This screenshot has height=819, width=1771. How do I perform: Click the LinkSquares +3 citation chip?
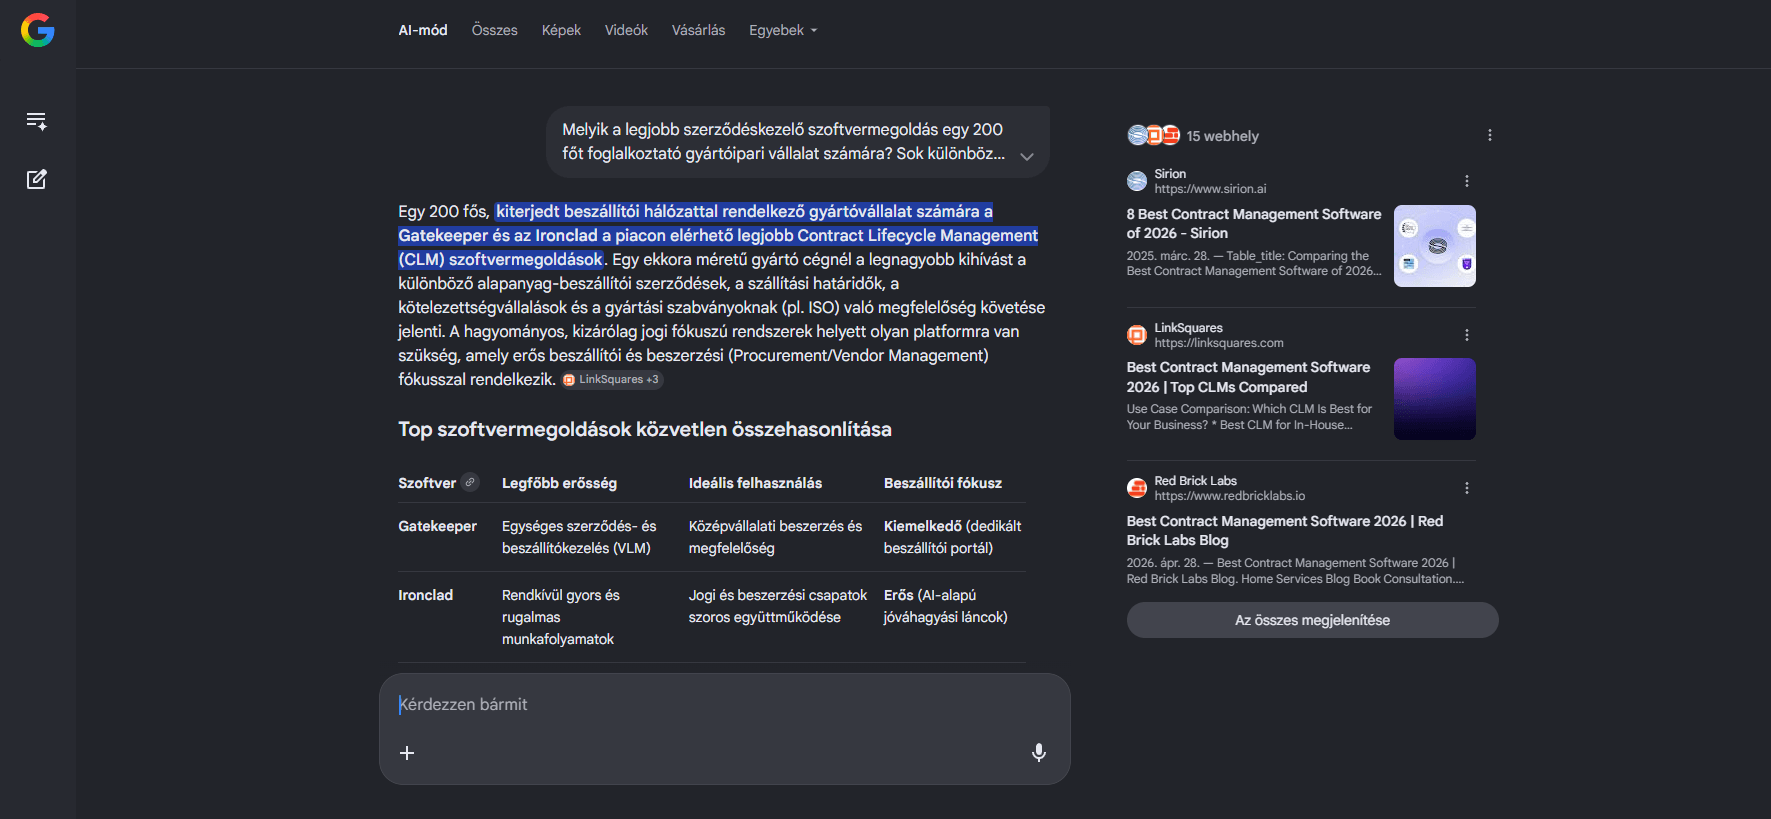click(611, 379)
